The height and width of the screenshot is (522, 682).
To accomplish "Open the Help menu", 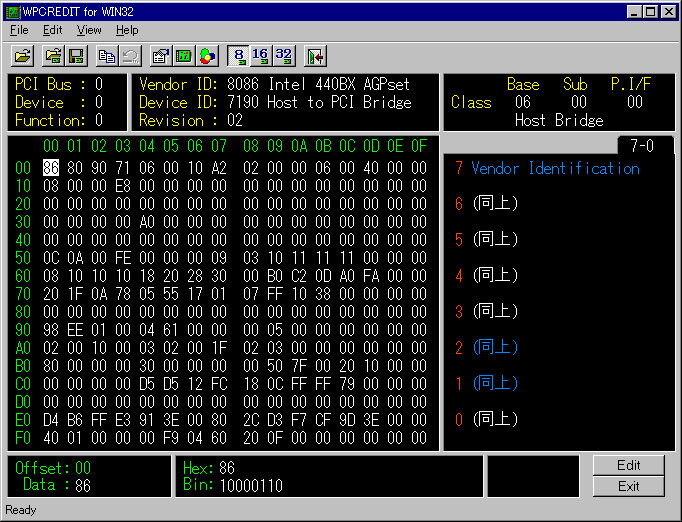I will coord(127,30).
